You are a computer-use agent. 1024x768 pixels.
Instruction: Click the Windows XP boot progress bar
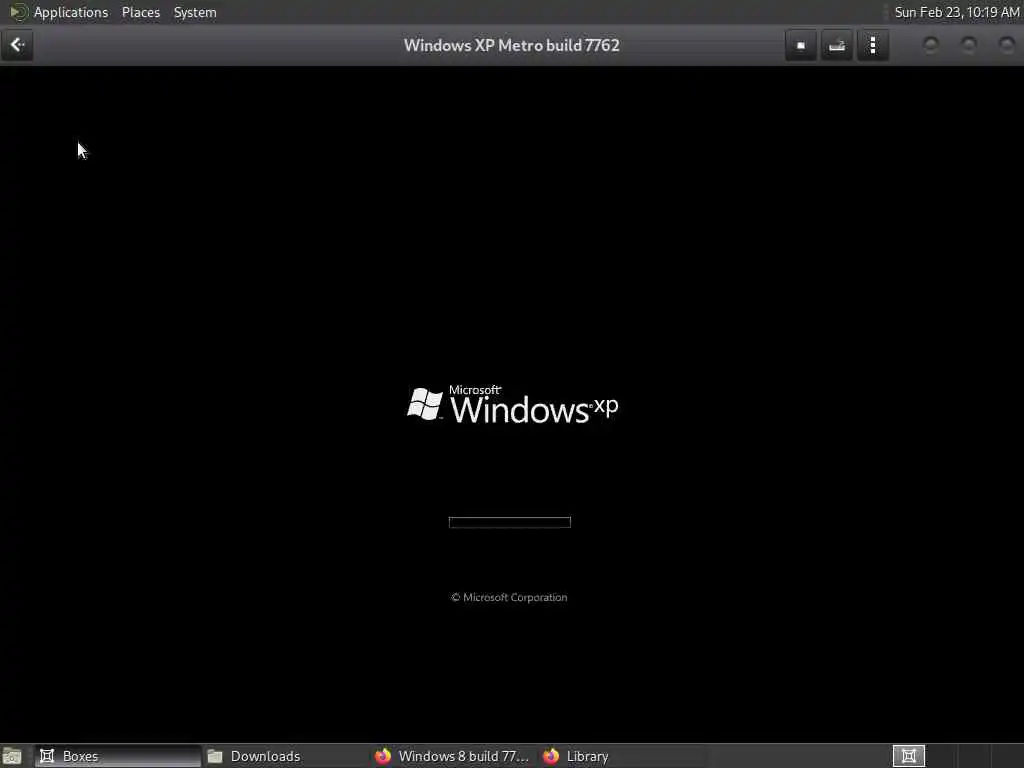pyautogui.click(x=509, y=522)
